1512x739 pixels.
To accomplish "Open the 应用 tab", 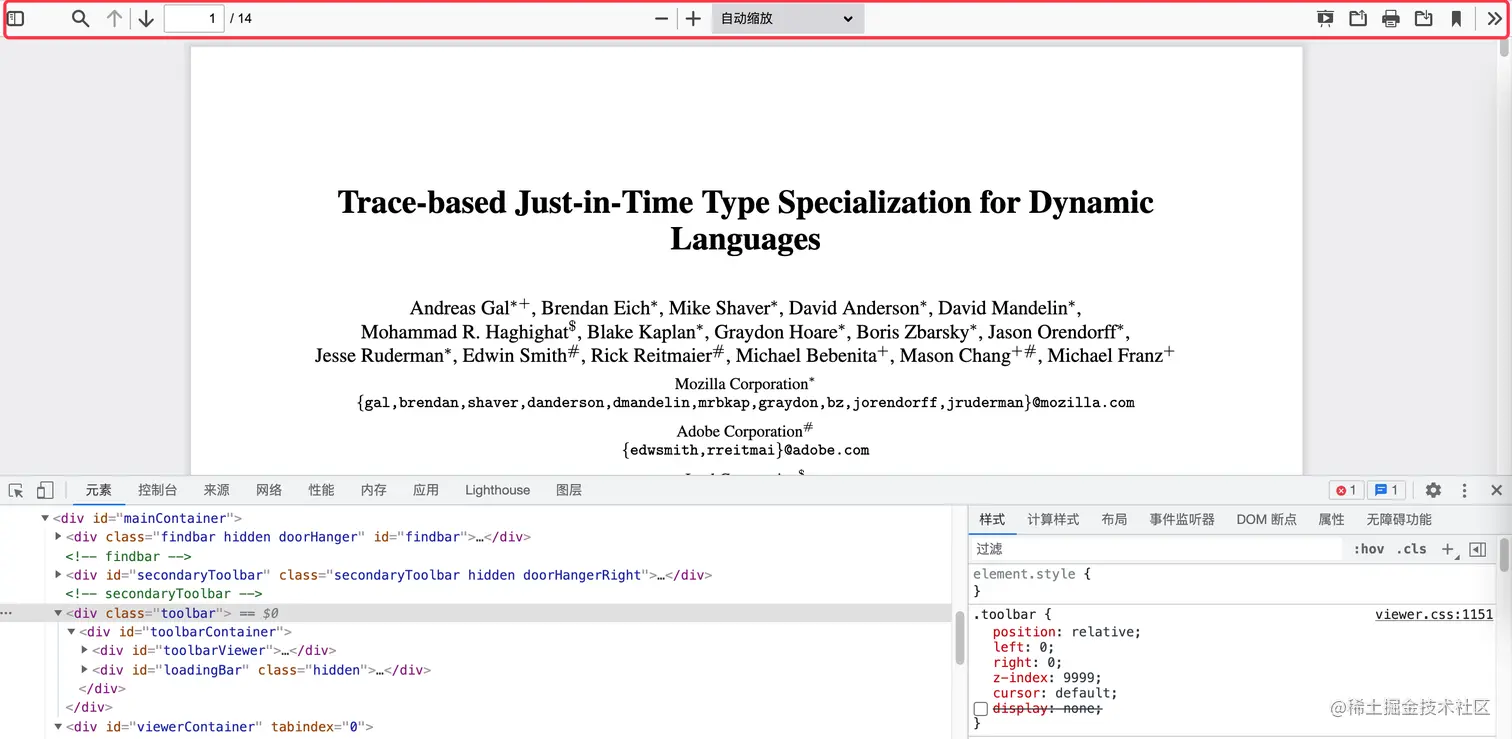I will 426,490.
